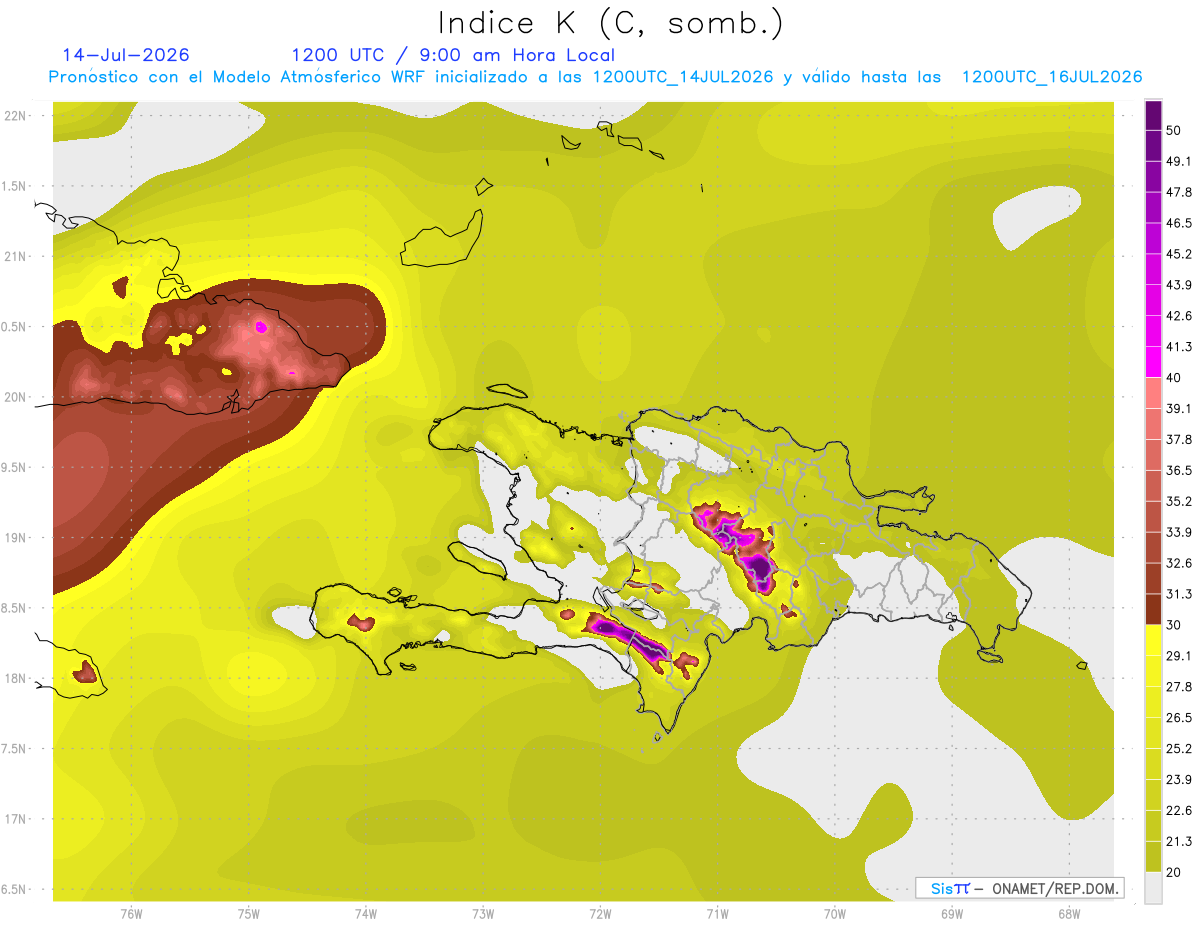1200x927 pixels.
Task: Click the legend value '42.6'
Action: pyautogui.click(x=1178, y=316)
